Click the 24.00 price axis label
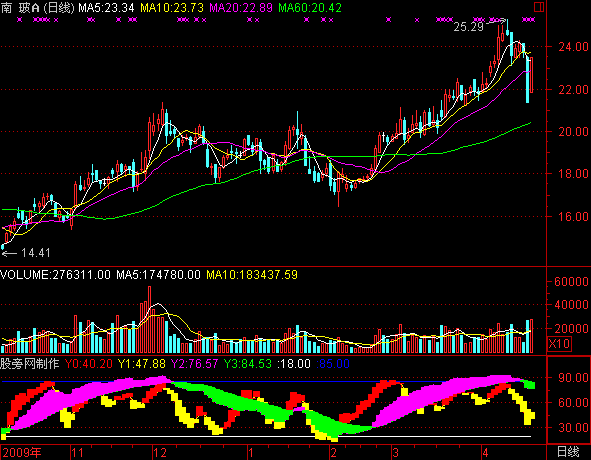The height and width of the screenshot is (460, 591). pyautogui.click(x=573, y=47)
